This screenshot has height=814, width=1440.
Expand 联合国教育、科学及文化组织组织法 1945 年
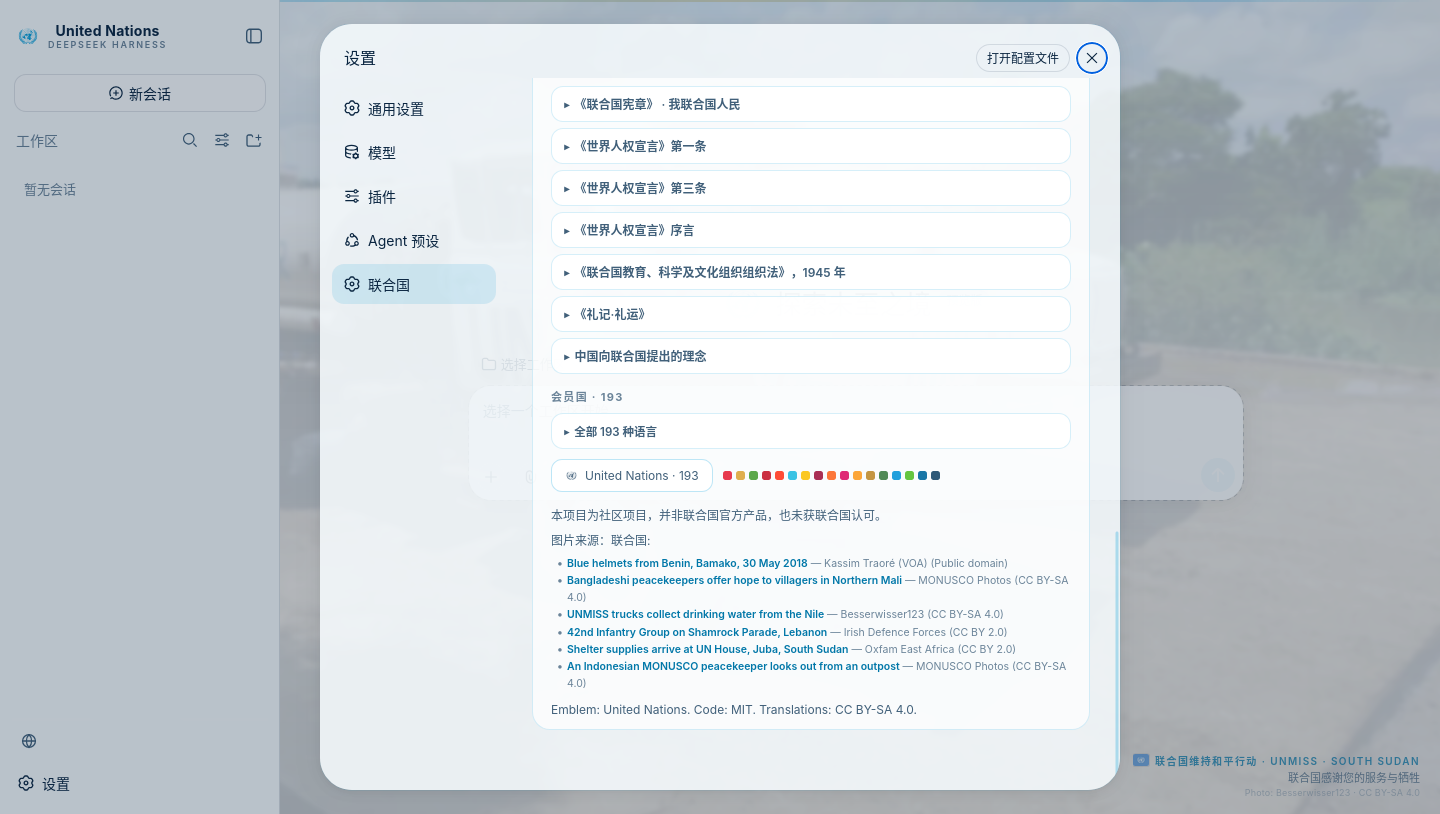(x=811, y=272)
